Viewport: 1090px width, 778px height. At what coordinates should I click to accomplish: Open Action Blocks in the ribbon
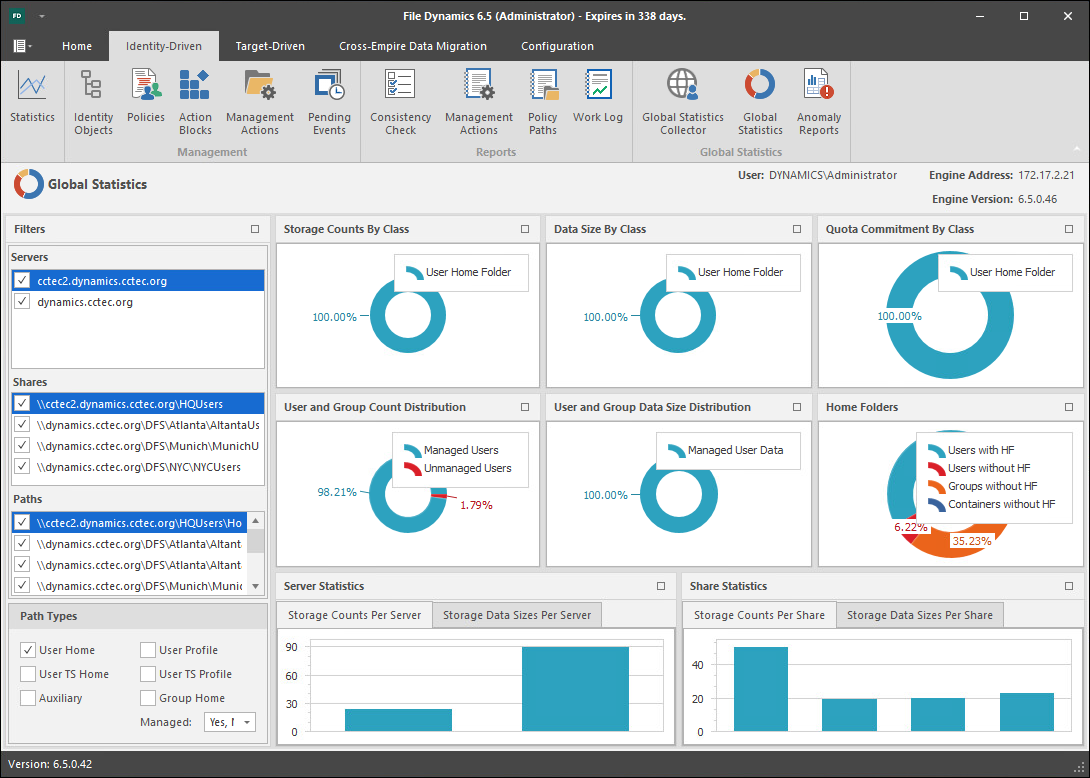coord(195,102)
